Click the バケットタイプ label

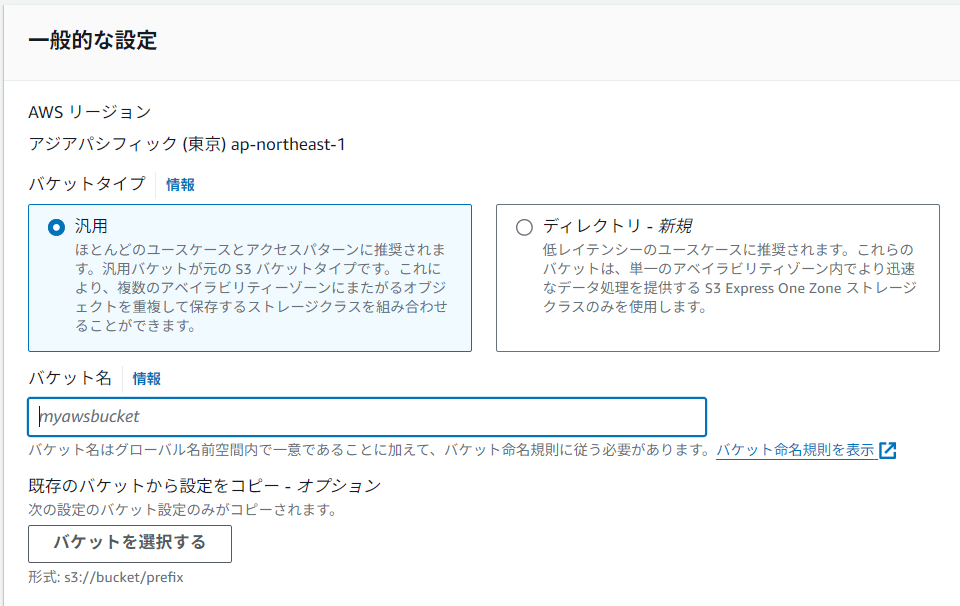click(87, 184)
